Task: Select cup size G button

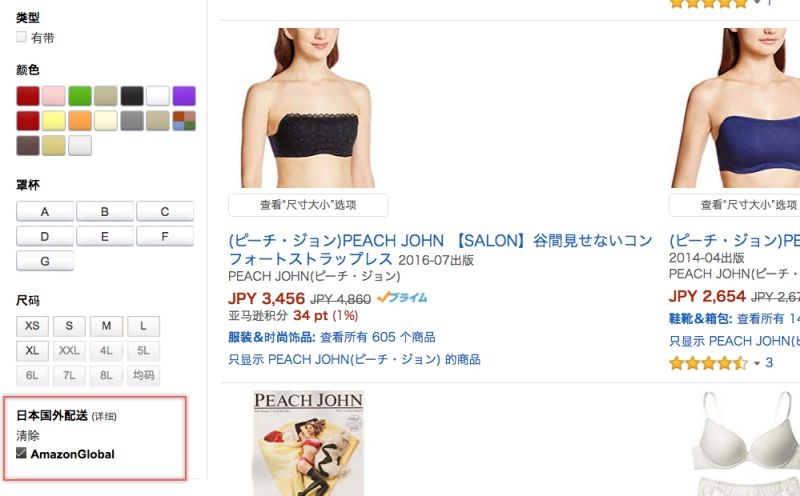Action: 45,261
